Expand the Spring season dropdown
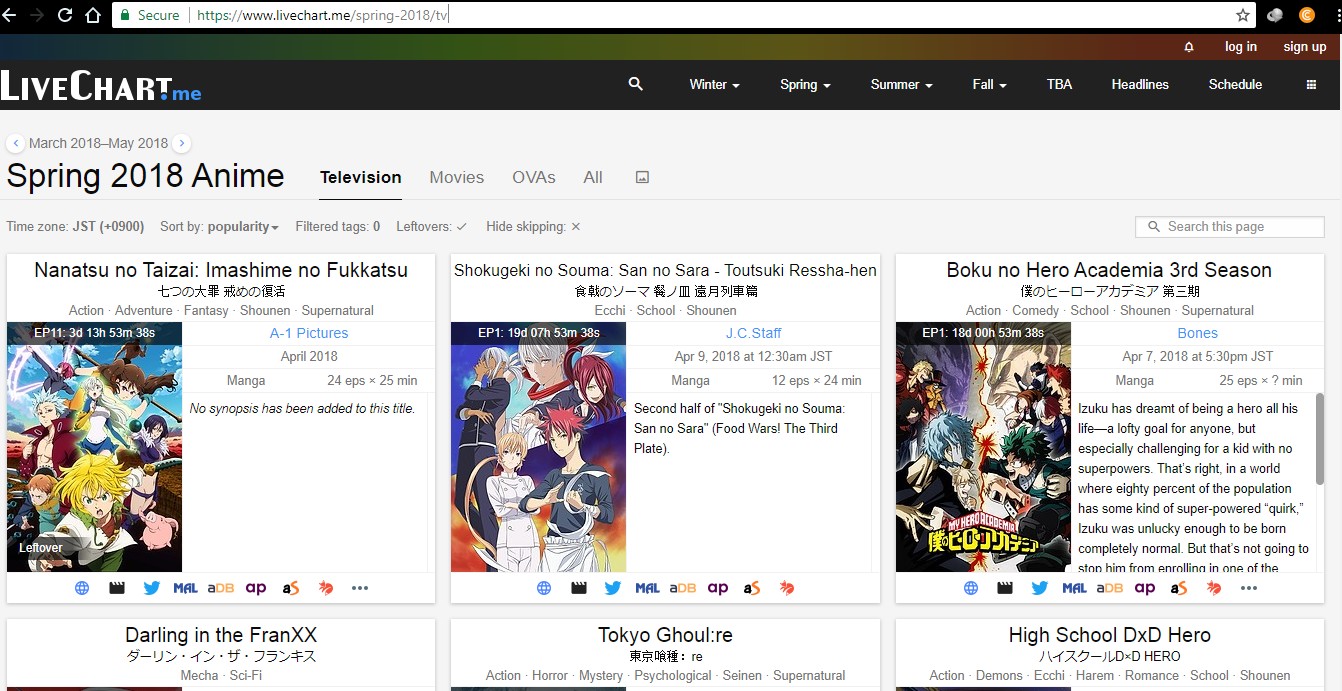Screen dimensions: 1342x691 coord(805,85)
